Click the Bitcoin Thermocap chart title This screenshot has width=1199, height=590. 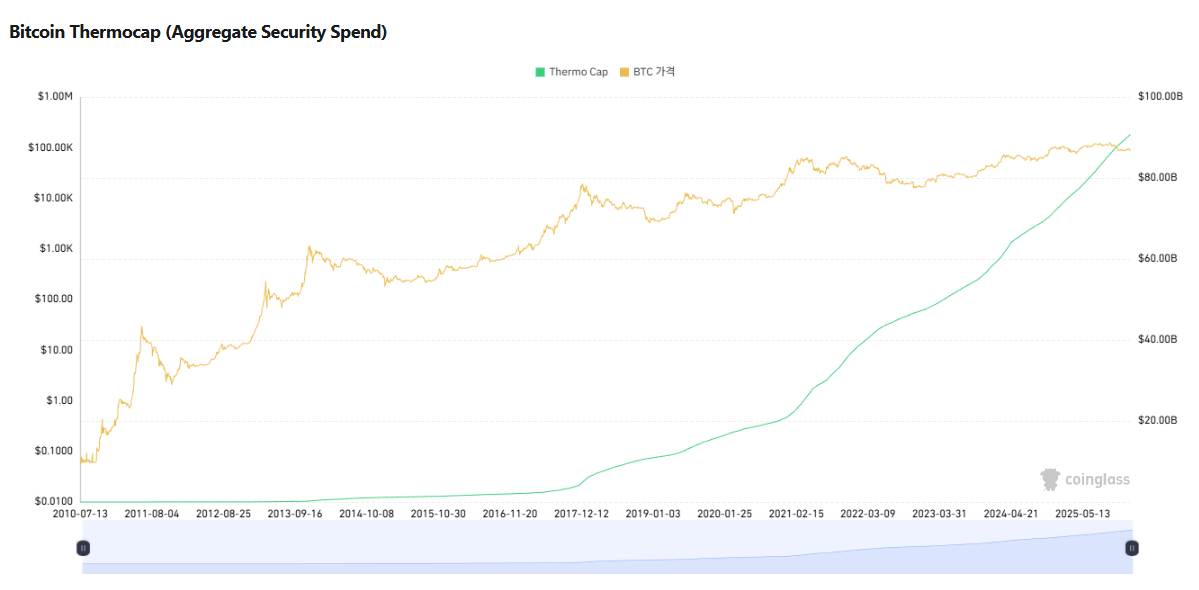point(198,32)
